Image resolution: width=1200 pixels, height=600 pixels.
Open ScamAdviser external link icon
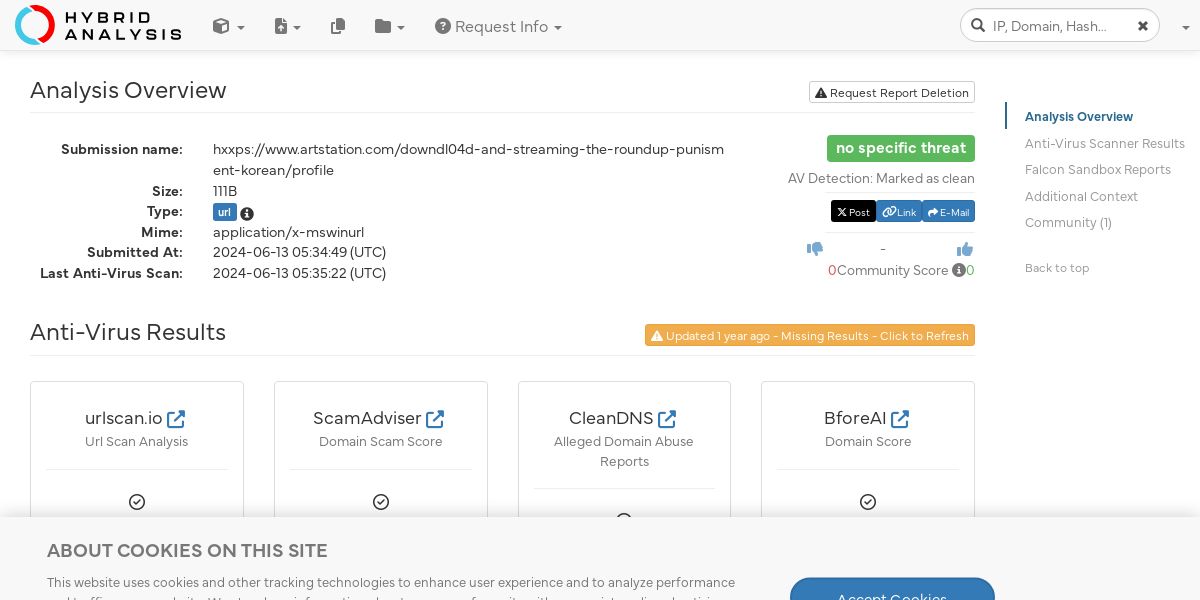click(435, 418)
